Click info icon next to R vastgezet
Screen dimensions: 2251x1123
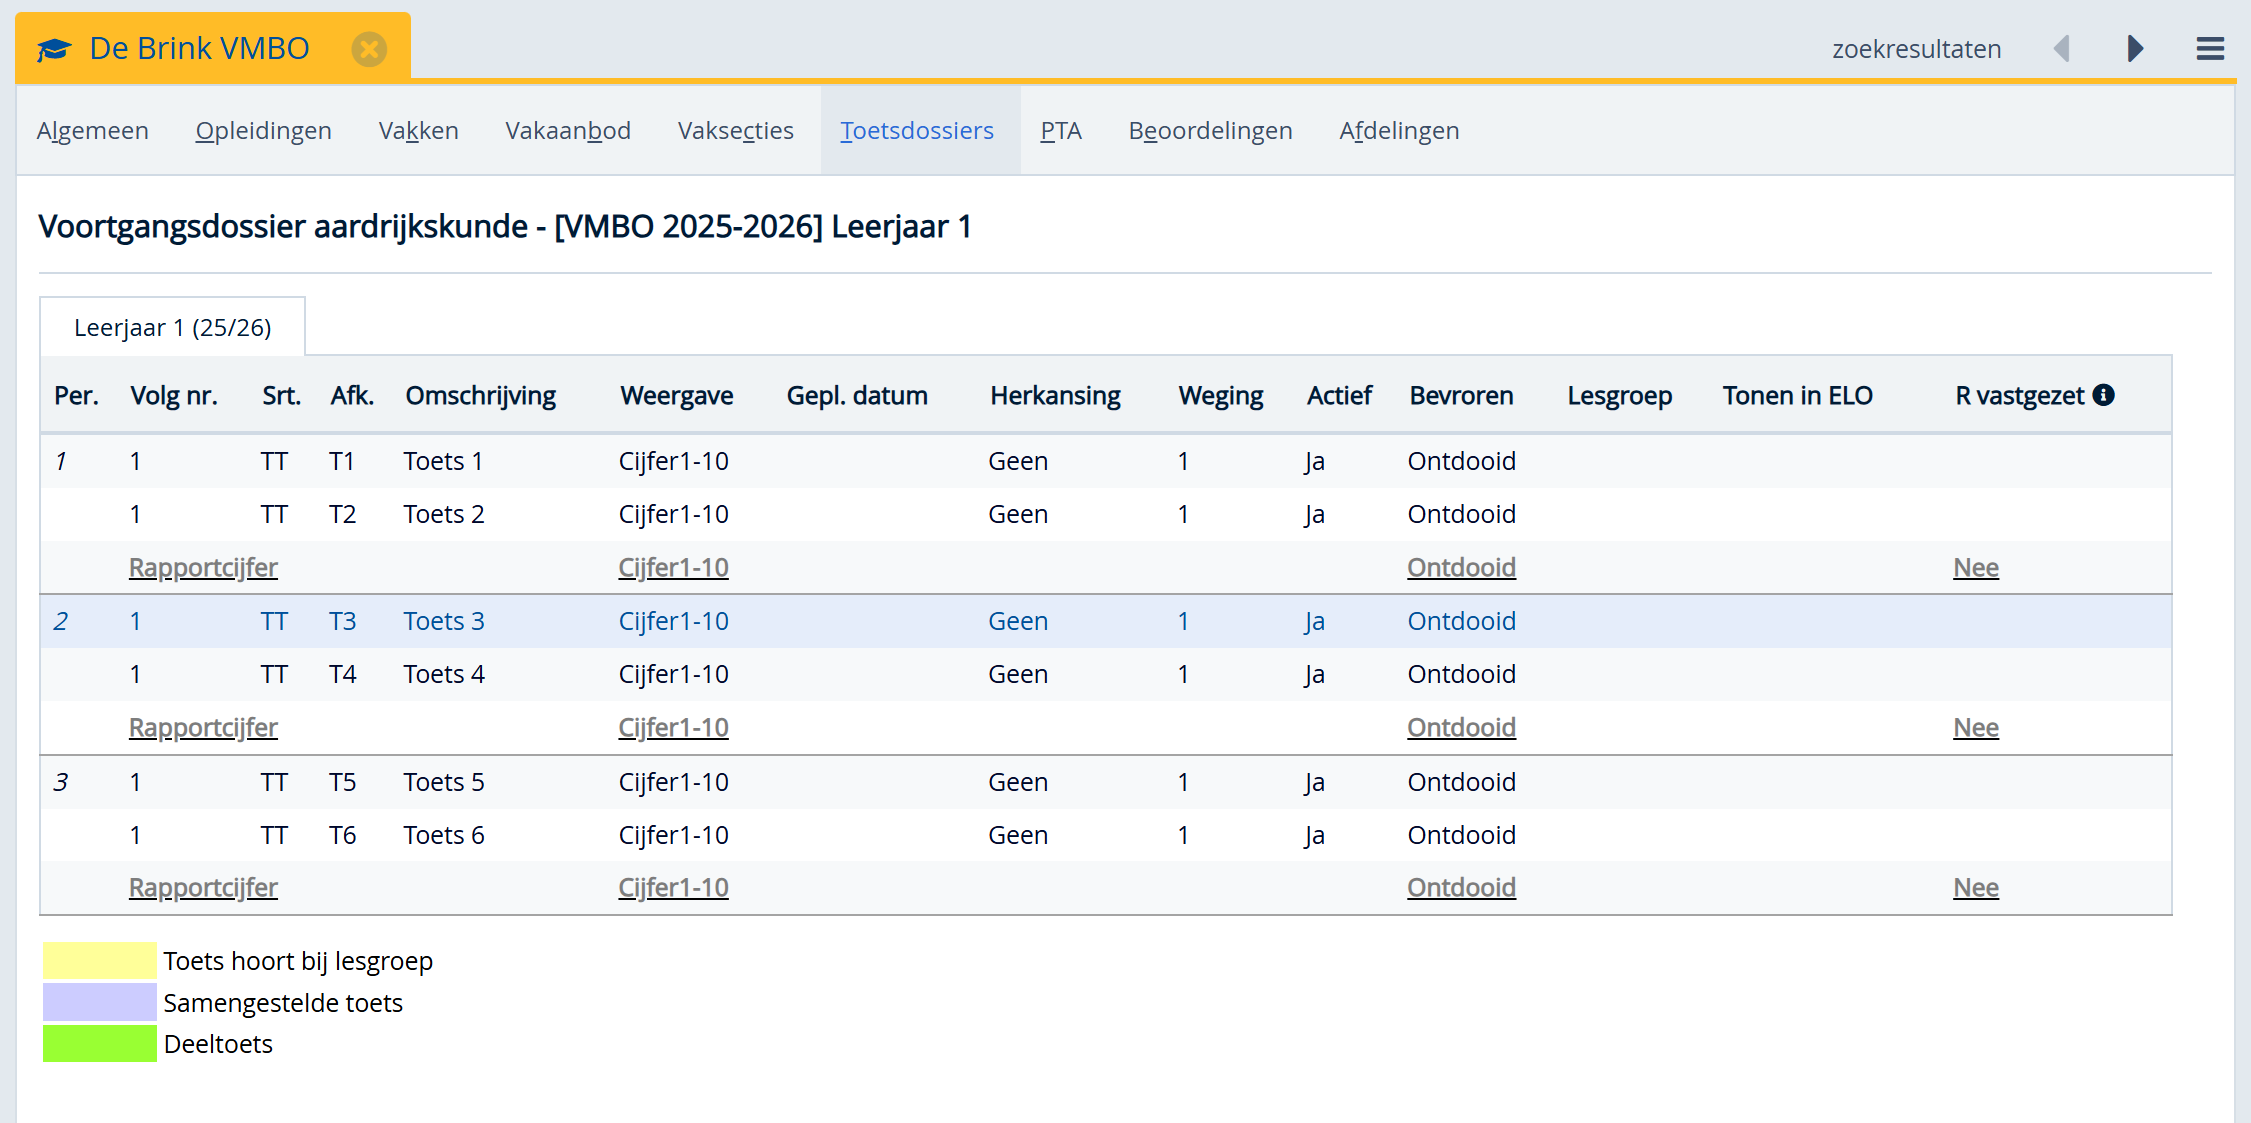[2104, 395]
